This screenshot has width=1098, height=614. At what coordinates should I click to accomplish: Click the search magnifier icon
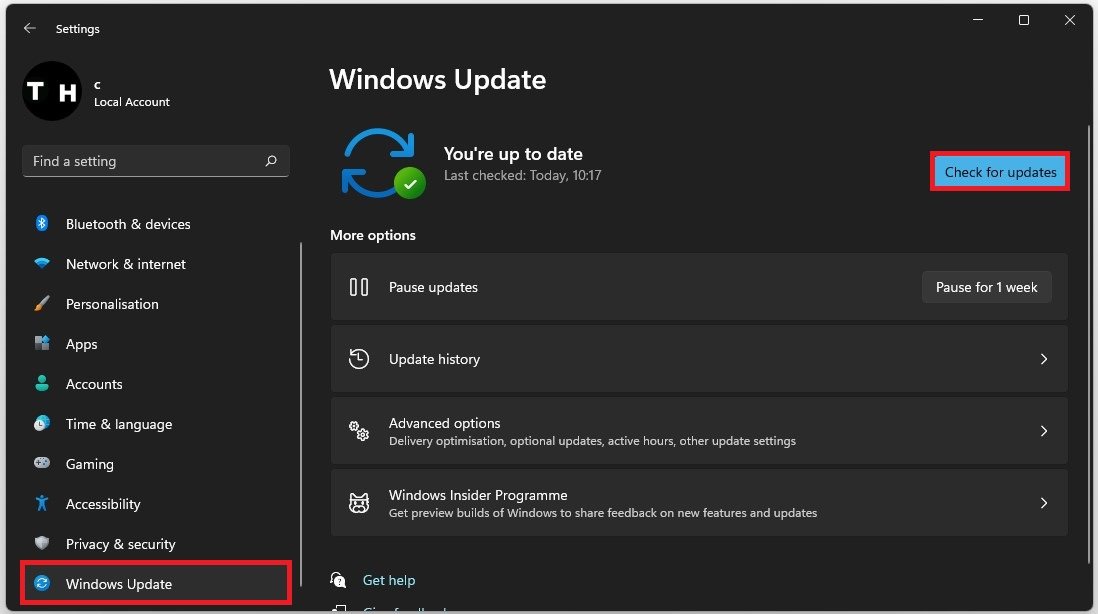point(271,161)
